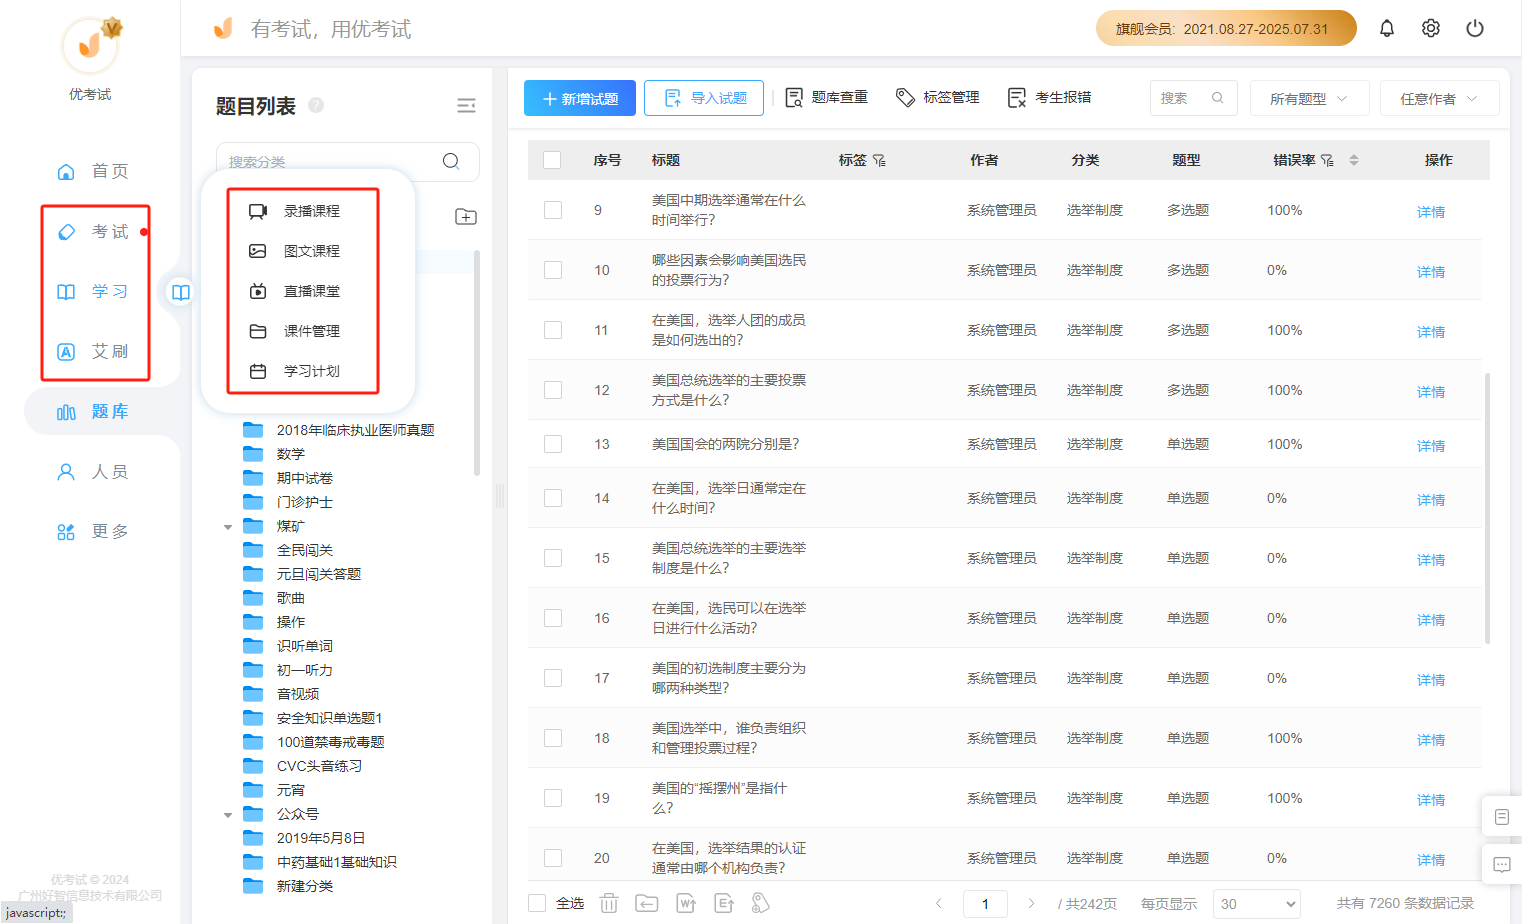Viewport: 1522px width, 924px height.
Task: Click the 导入试题 button
Action: click(x=704, y=98)
